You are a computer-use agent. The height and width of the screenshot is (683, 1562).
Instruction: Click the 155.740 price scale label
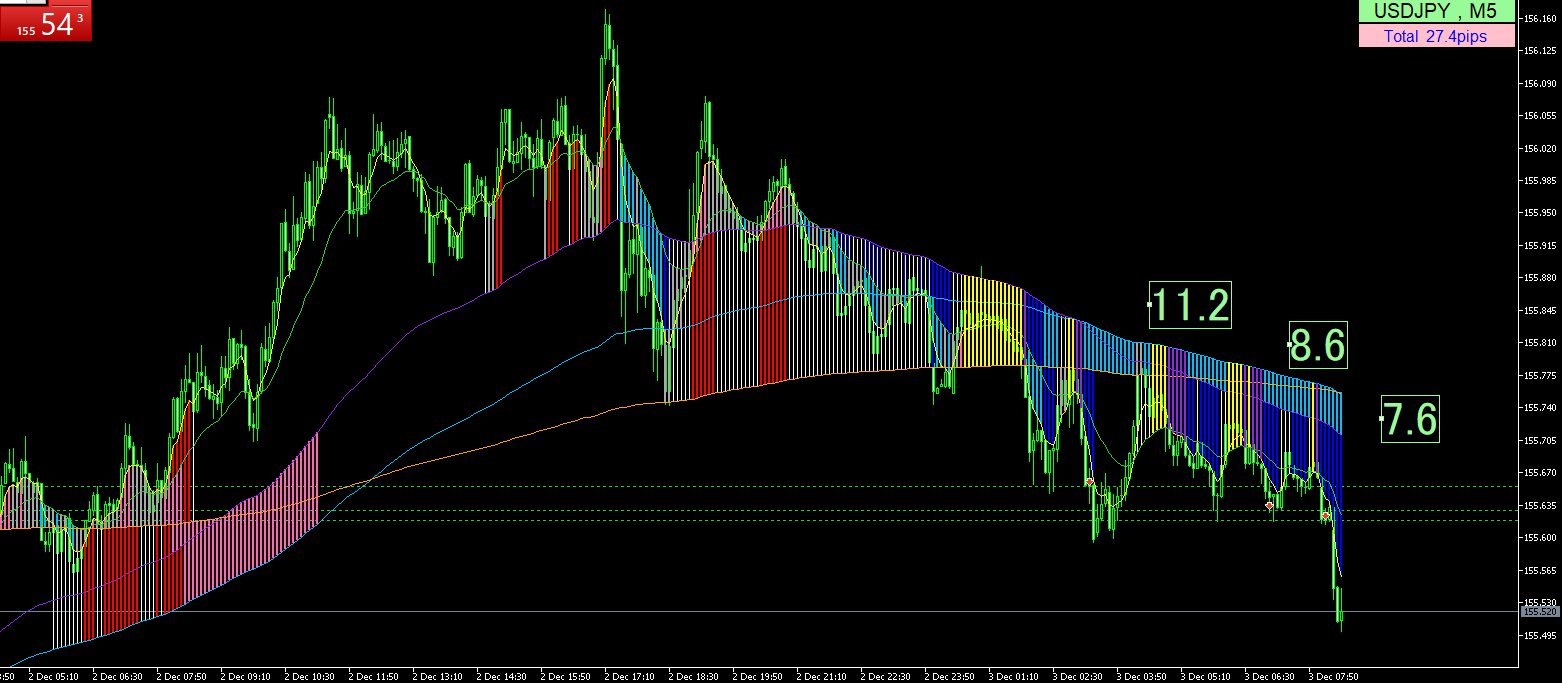coord(1541,408)
